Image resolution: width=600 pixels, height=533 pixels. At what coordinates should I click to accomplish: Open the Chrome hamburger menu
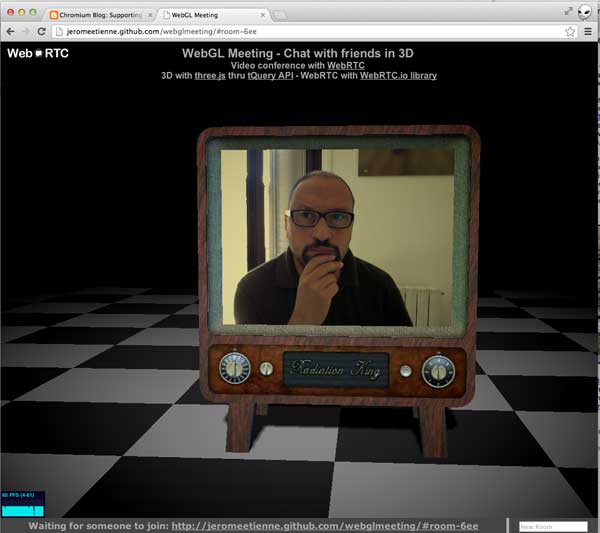pos(588,32)
